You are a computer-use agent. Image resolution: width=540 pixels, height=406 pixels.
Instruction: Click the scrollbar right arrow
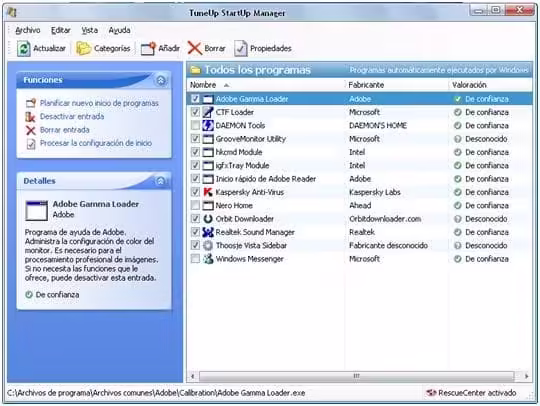point(526,376)
